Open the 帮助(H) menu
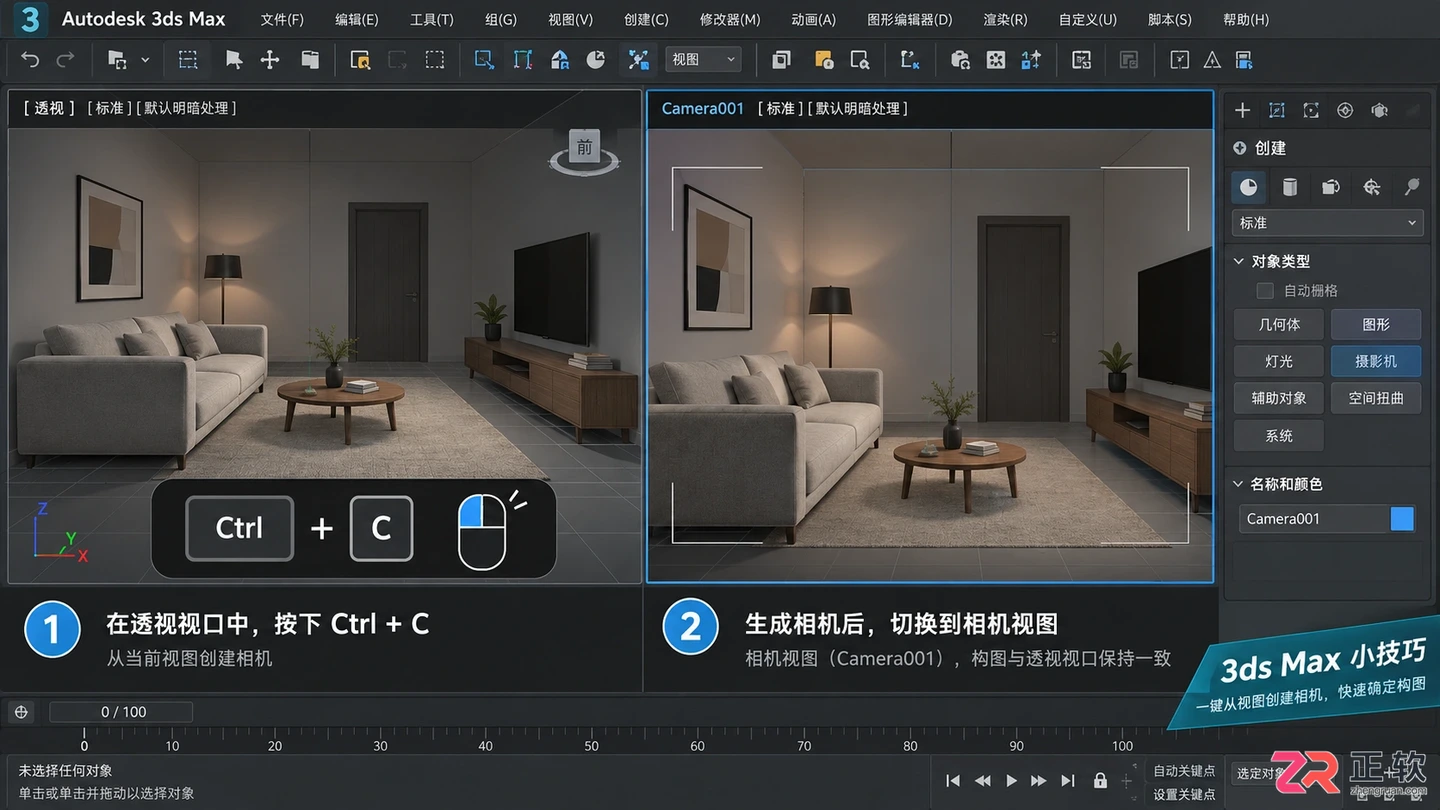 pyautogui.click(x=1246, y=19)
